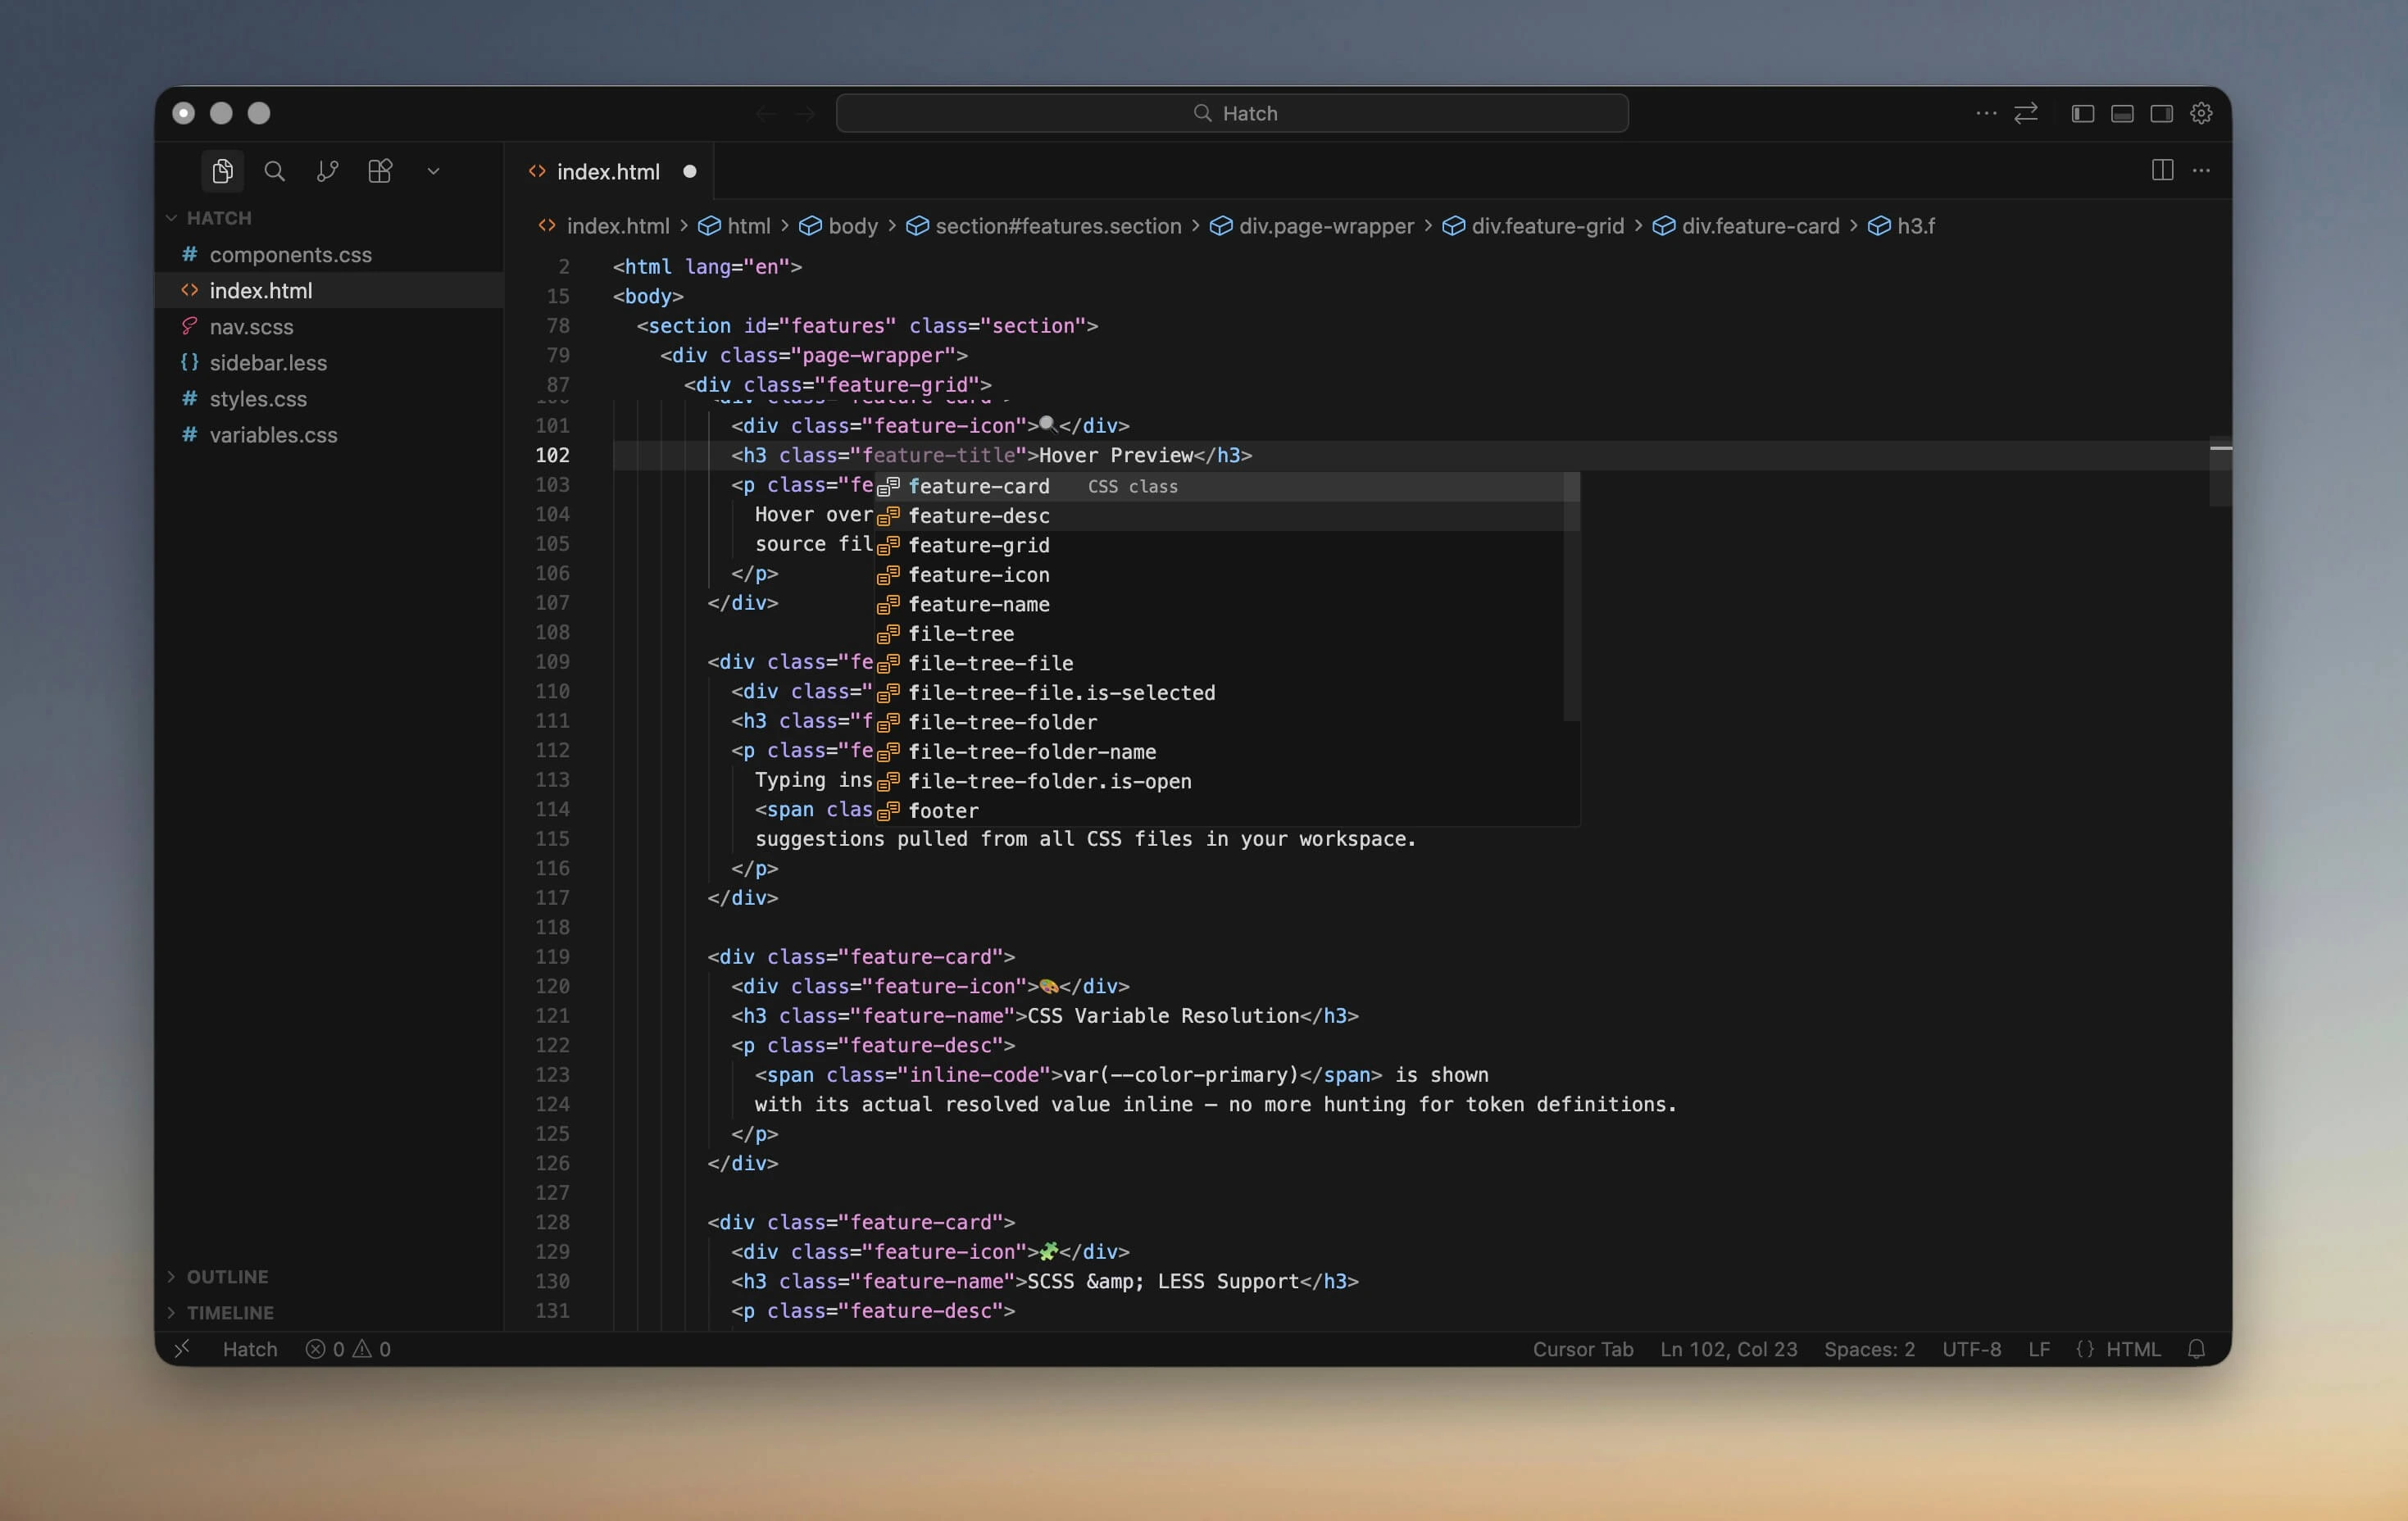2408x1521 pixels.
Task: Select the Source Control icon
Action: click(327, 170)
